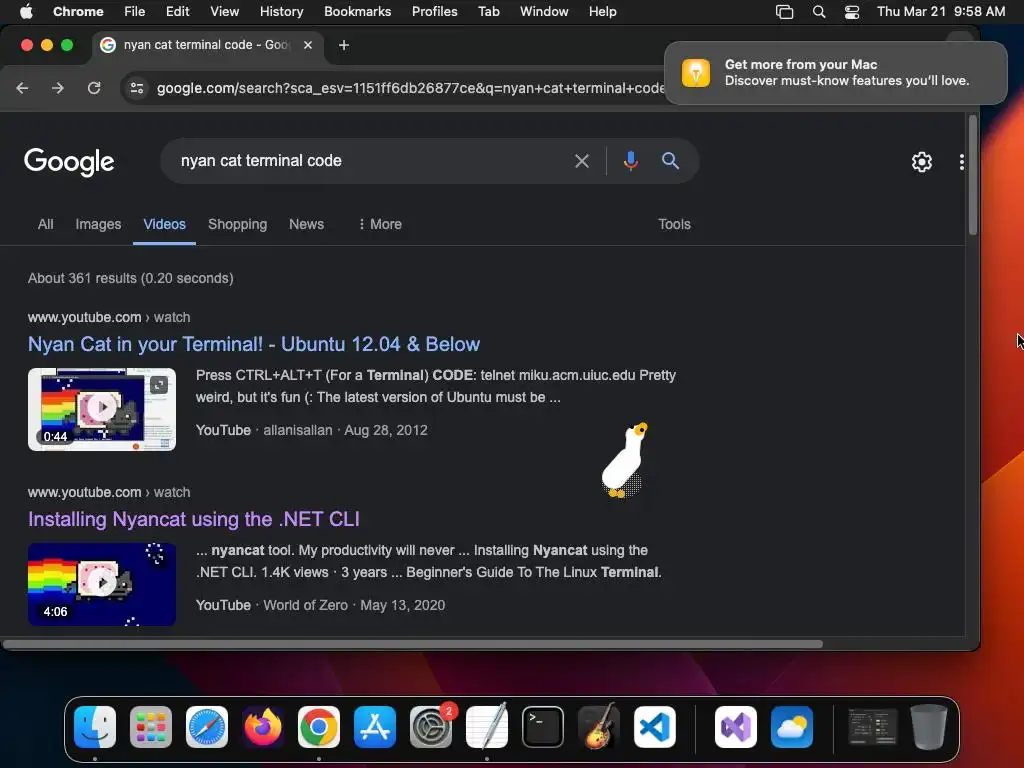Open Installing Nyancat using the .NET CLI link
1024x768 pixels.
tap(193, 519)
